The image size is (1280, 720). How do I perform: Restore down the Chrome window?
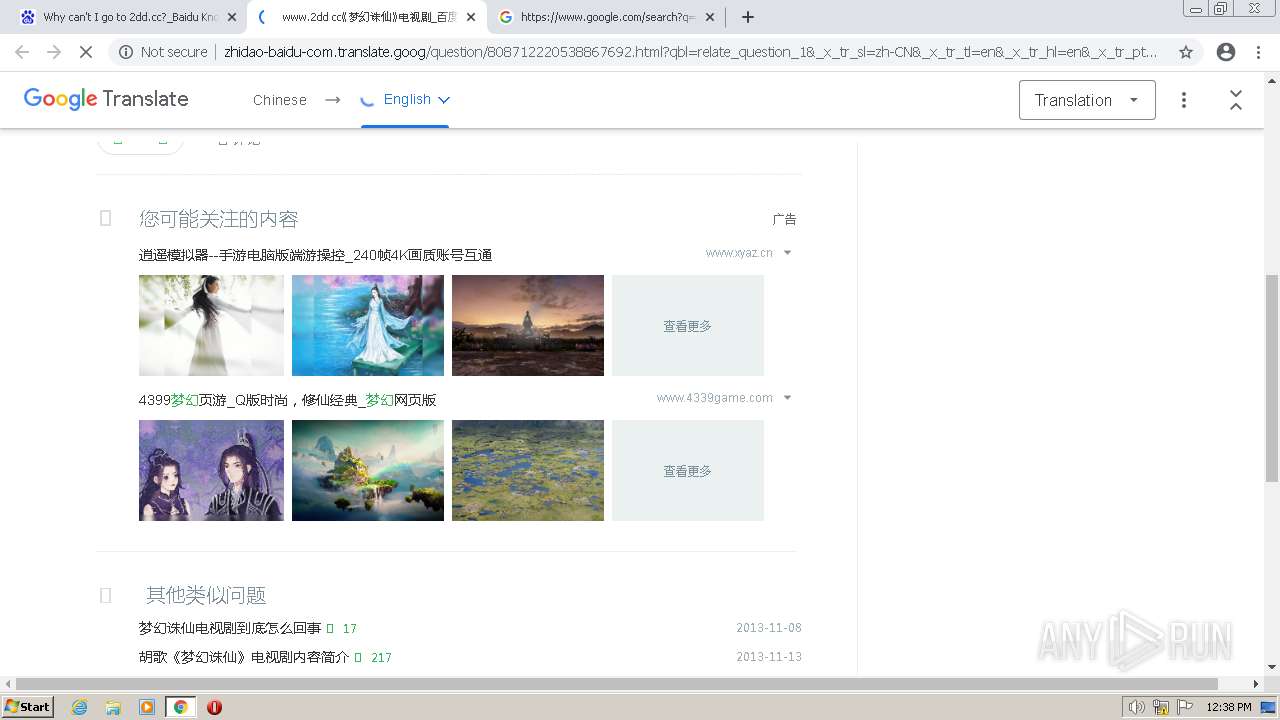coord(1221,9)
